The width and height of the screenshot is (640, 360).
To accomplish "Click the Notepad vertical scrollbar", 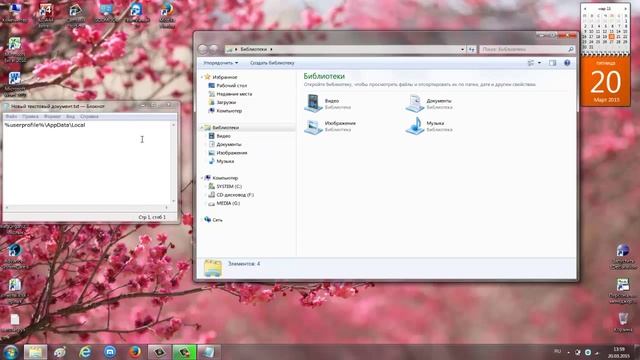I will pyautogui.click(x=173, y=163).
